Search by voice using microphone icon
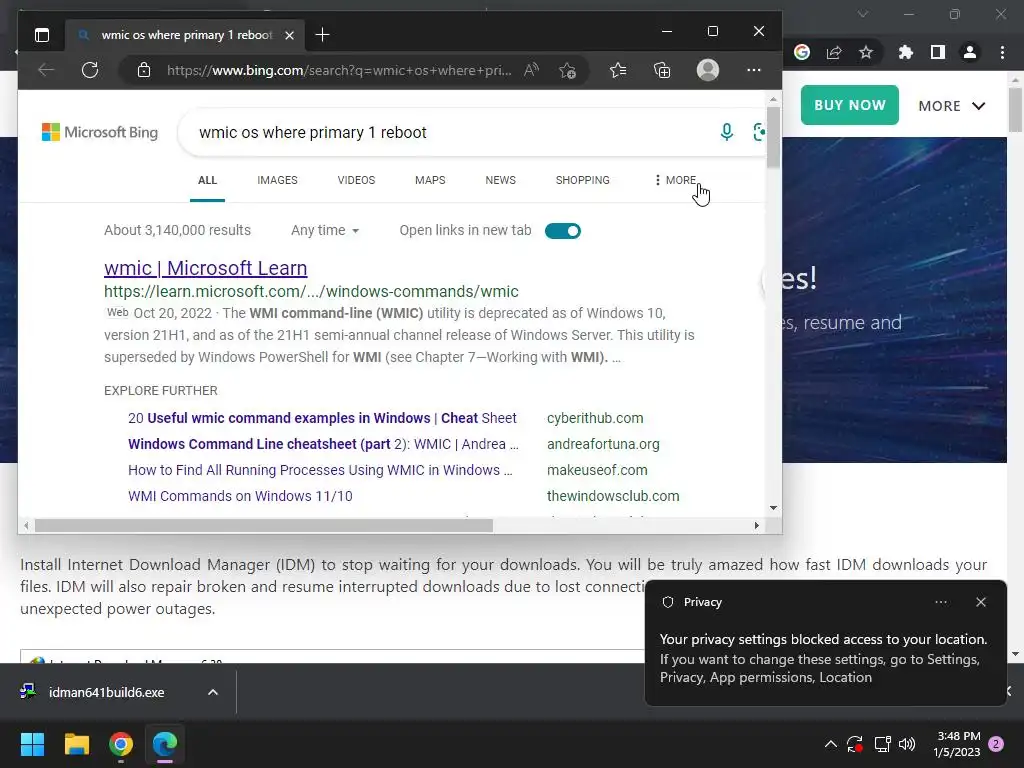Image resolution: width=1024 pixels, height=768 pixels. point(726,132)
